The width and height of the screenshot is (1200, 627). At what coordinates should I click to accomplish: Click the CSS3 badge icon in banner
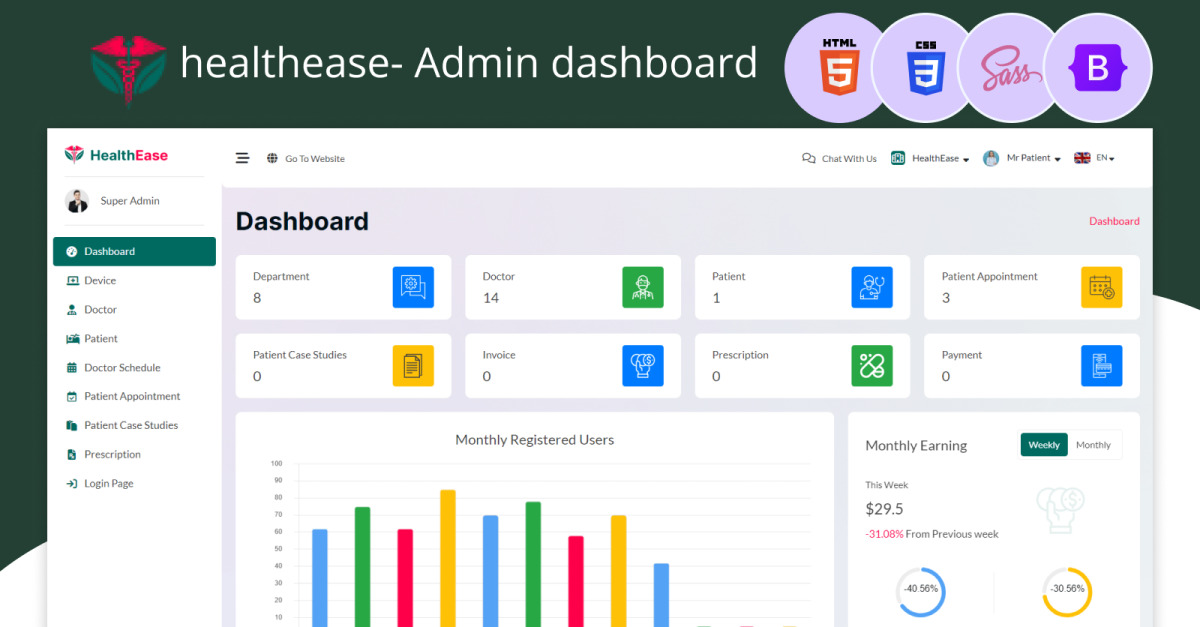coord(925,68)
